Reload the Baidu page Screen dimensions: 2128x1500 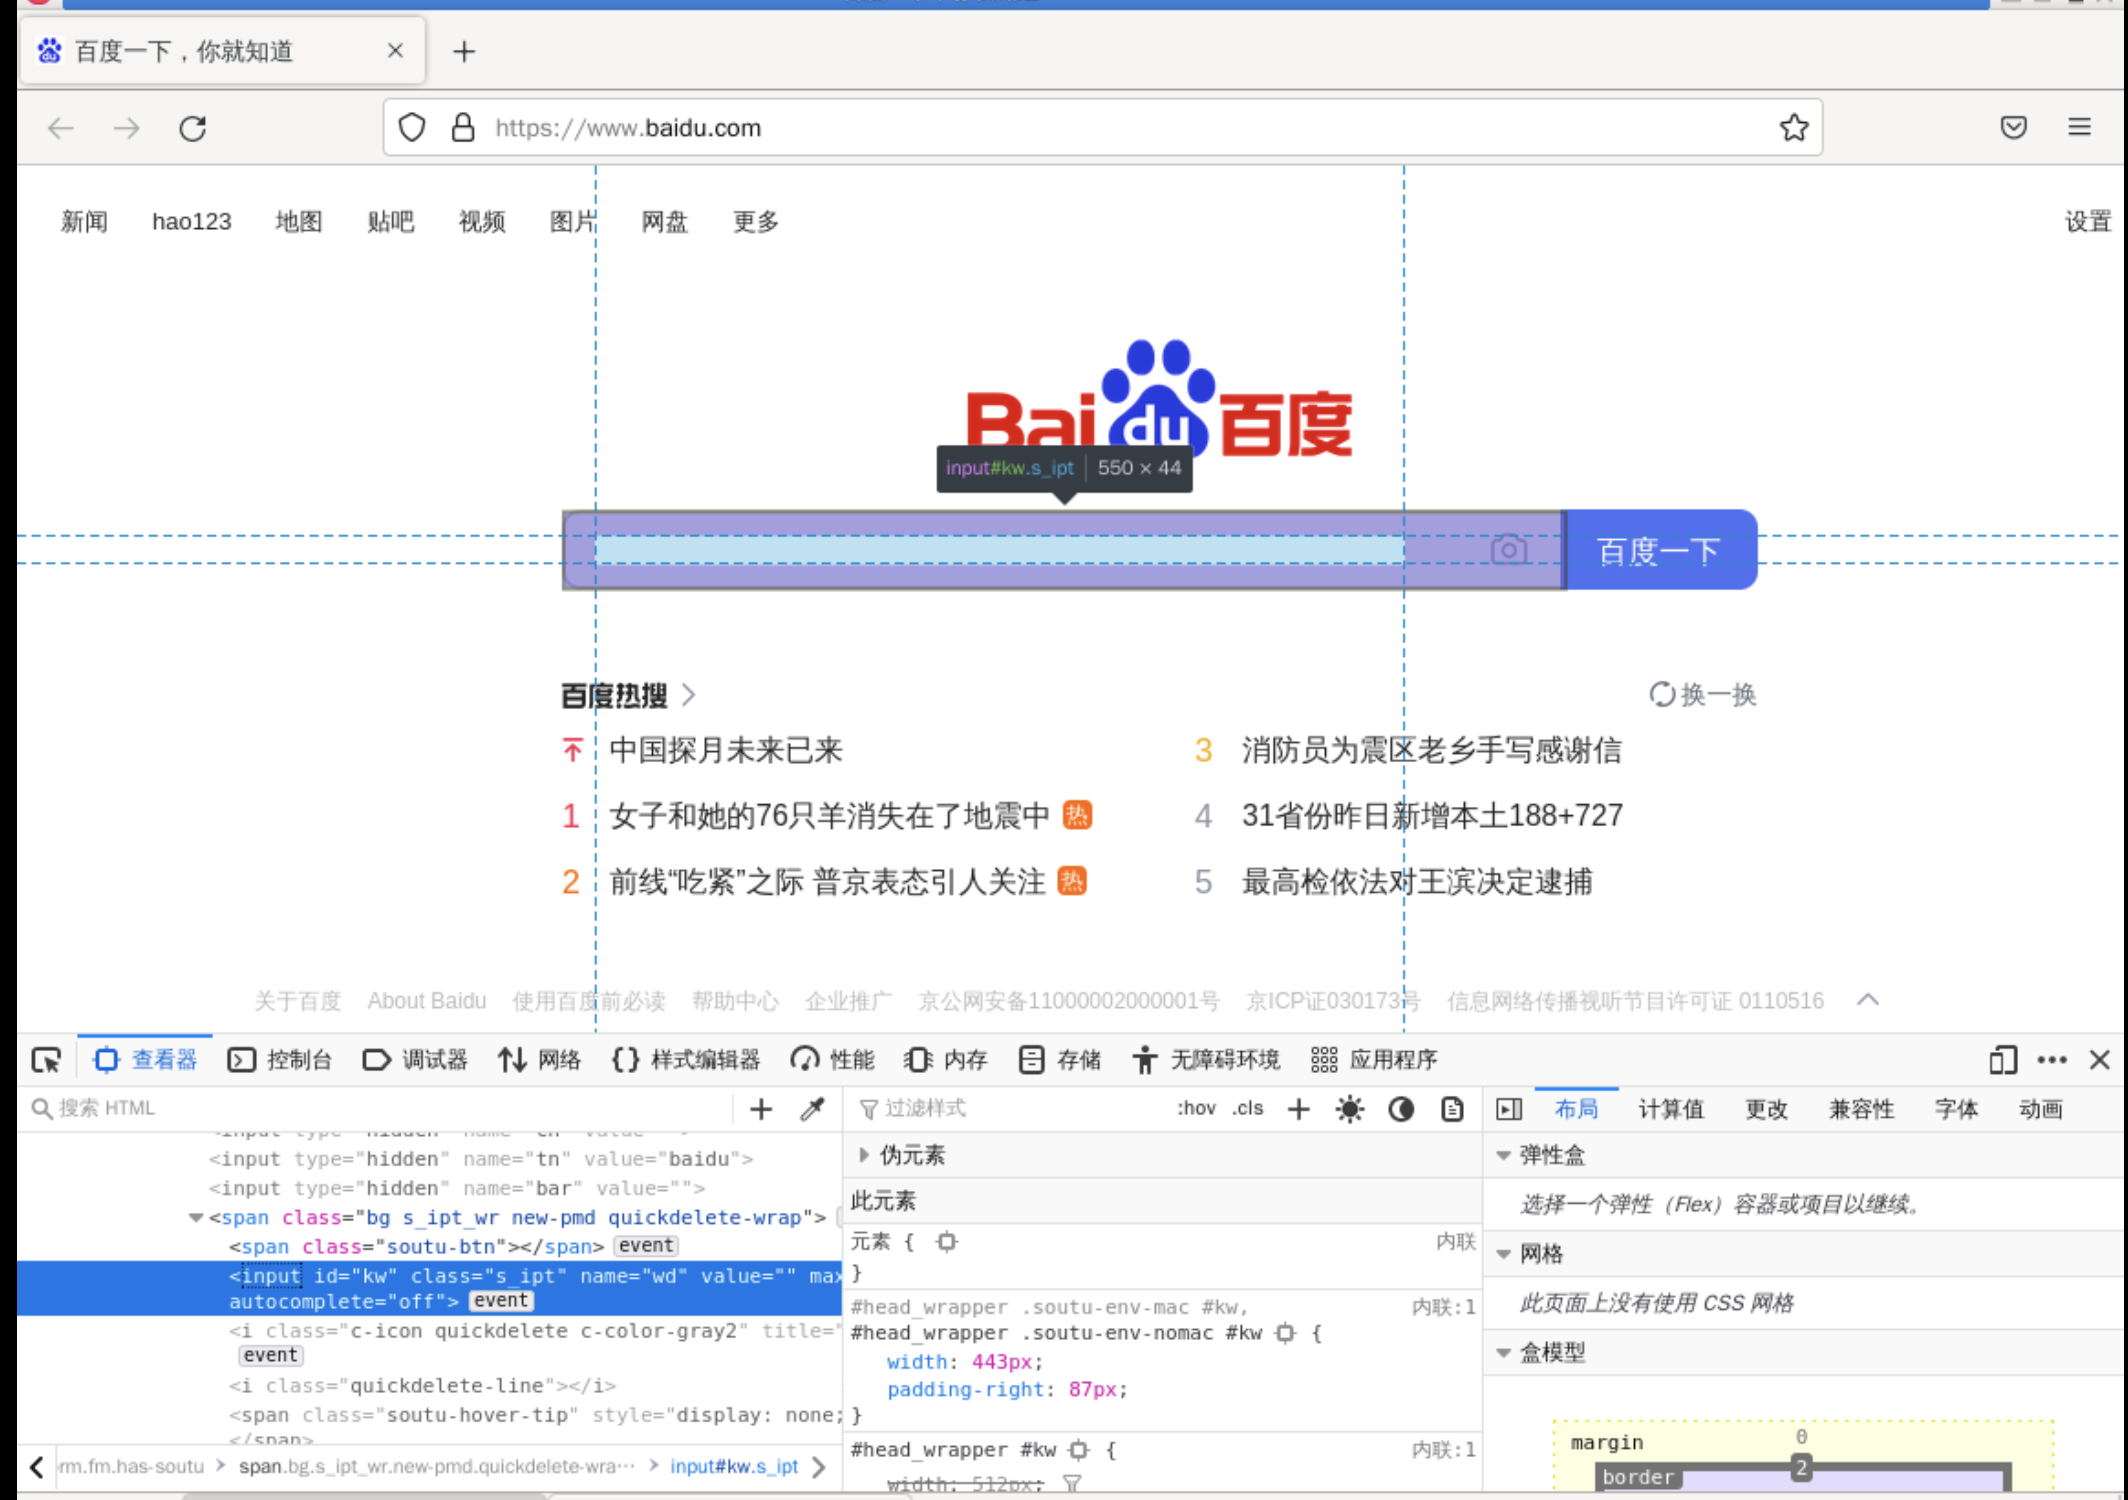pyautogui.click(x=193, y=128)
